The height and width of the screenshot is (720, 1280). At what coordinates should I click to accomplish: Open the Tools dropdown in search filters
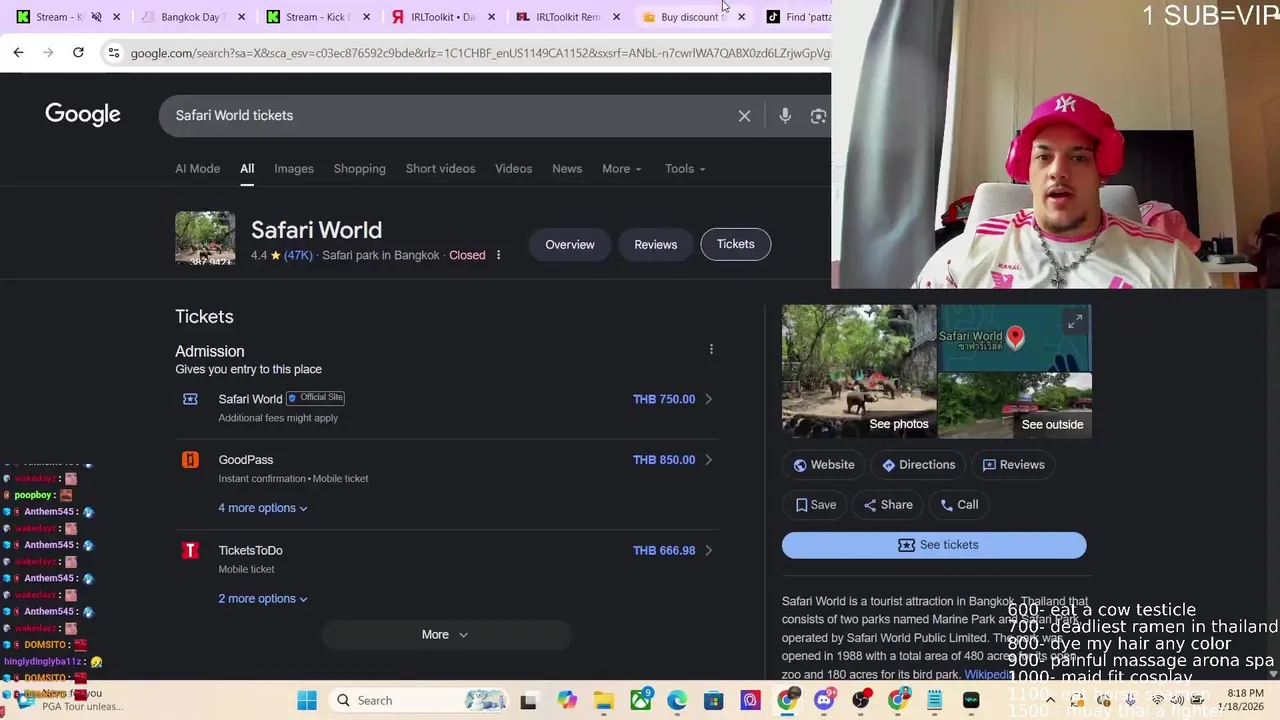(x=685, y=169)
